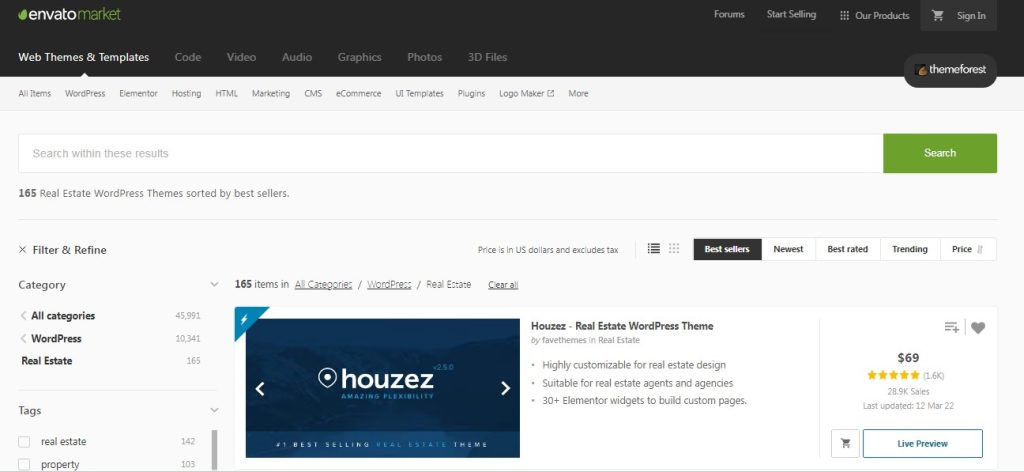This screenshot has height=472, width=1024.
Task: Open the Start Selling link
Action: point(791,14)
